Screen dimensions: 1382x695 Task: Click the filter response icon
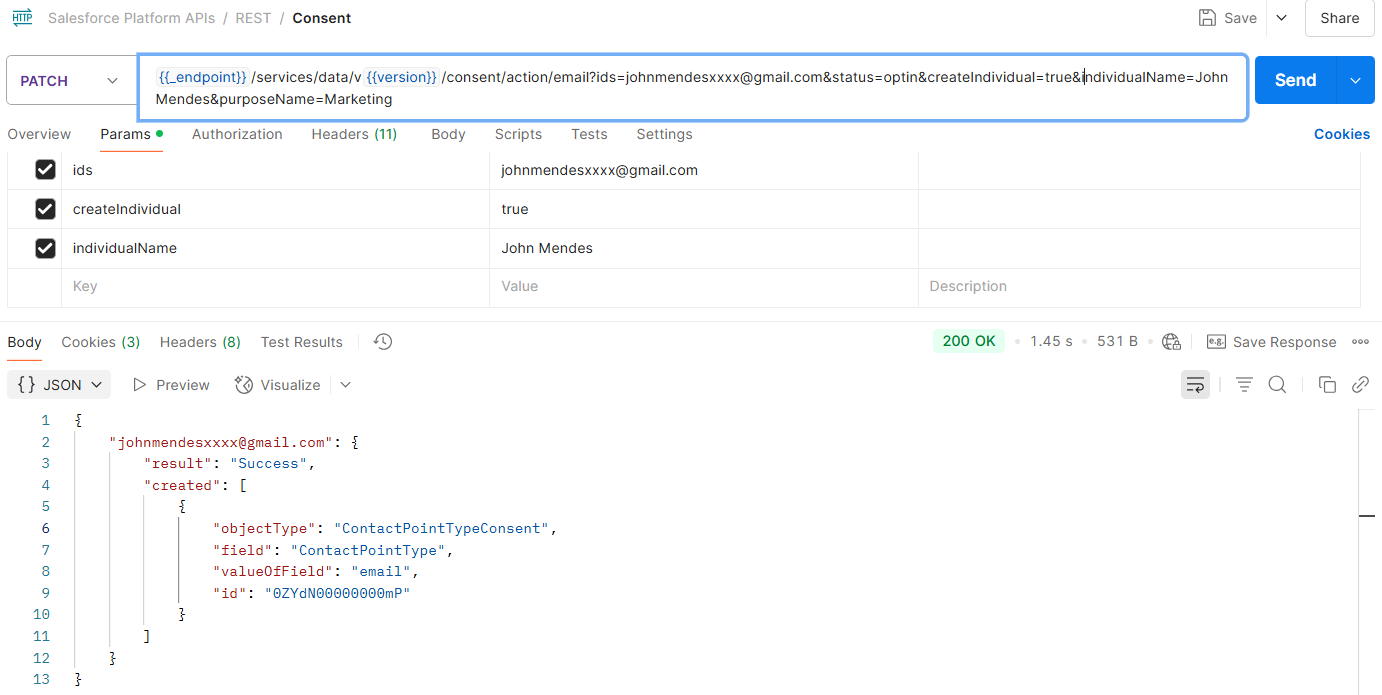[x=1244, y=385]
